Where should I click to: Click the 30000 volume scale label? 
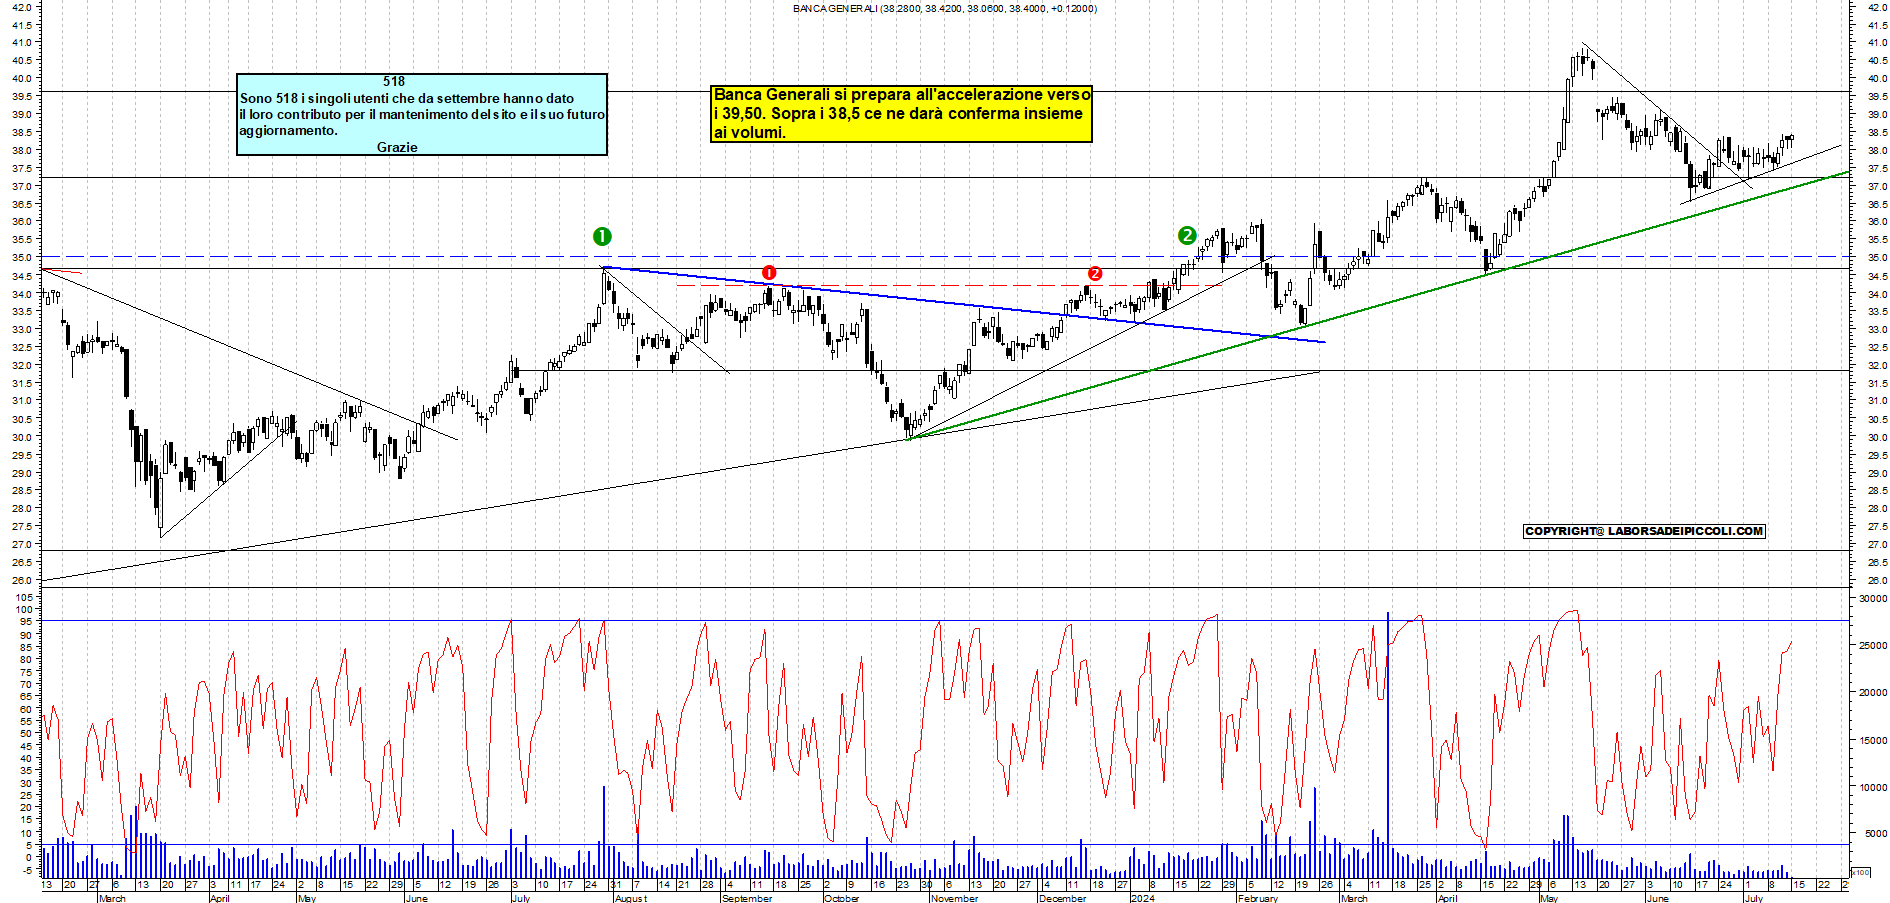[1872, 599]
